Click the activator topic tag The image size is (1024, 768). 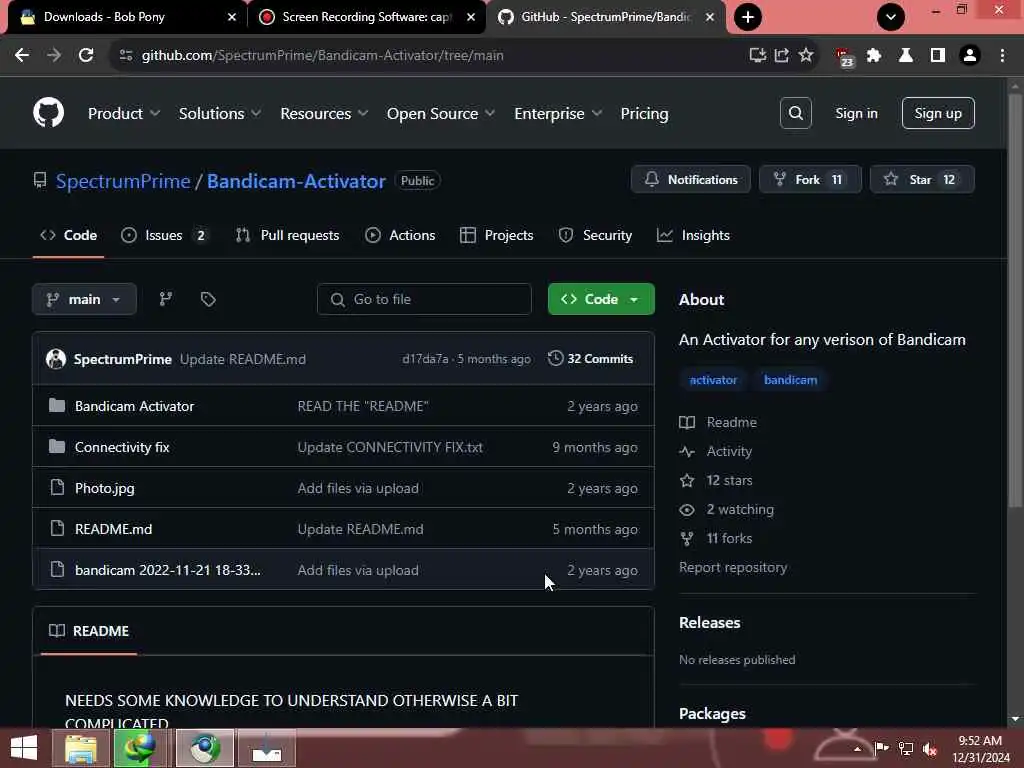pyautogui.click(x=713, y=380)
